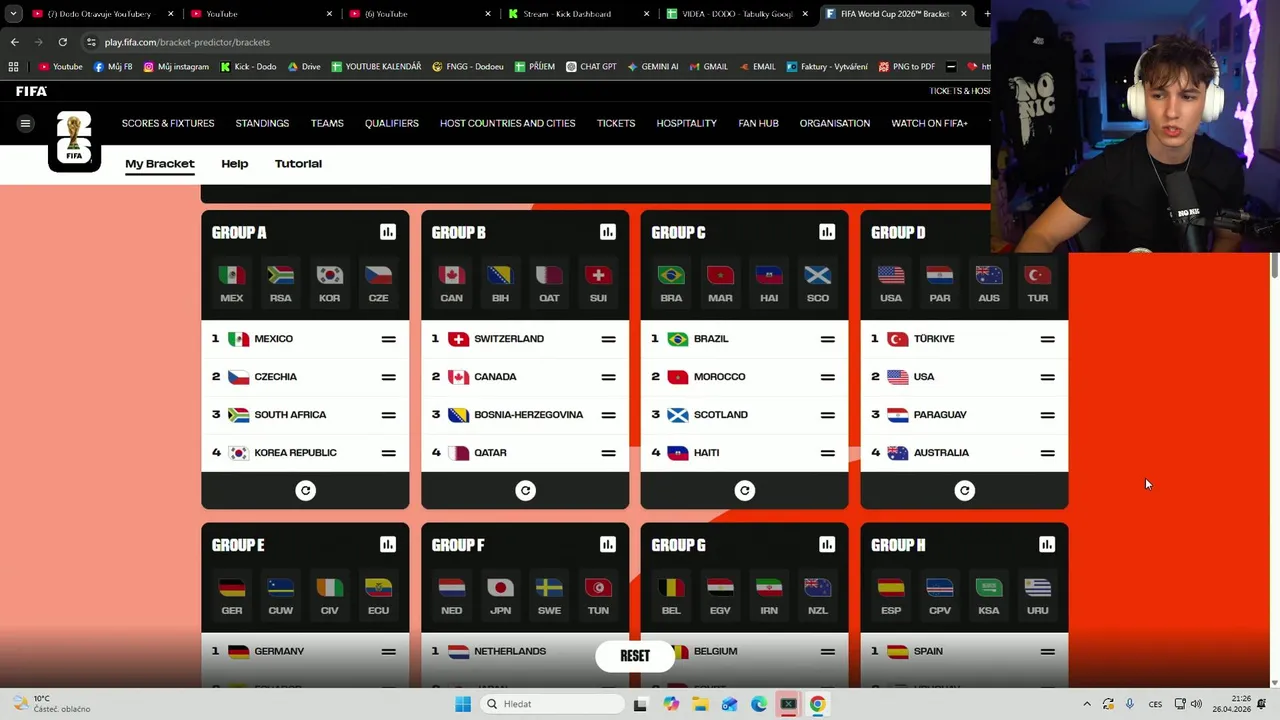This screenshot has height=720, width=1280.
Task: Click Windows taskbar search box
Action: (x=553, y=704)
